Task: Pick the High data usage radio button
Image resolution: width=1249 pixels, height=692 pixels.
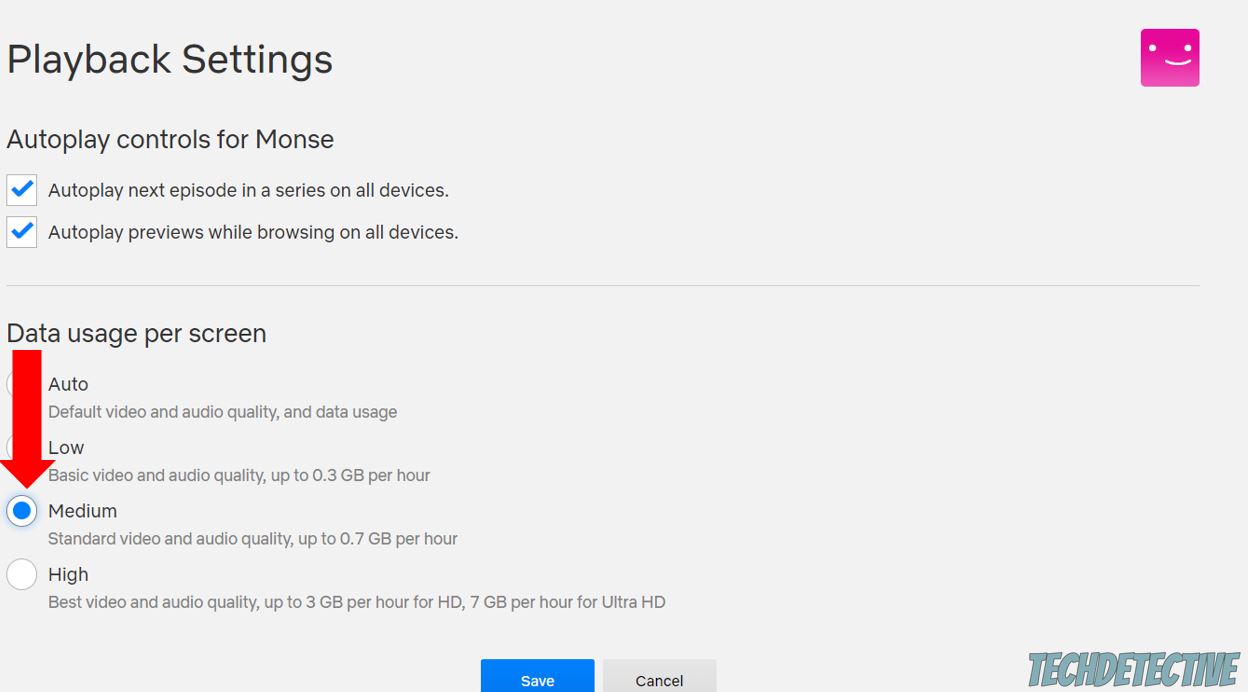Action: click(x=22, y=574)
